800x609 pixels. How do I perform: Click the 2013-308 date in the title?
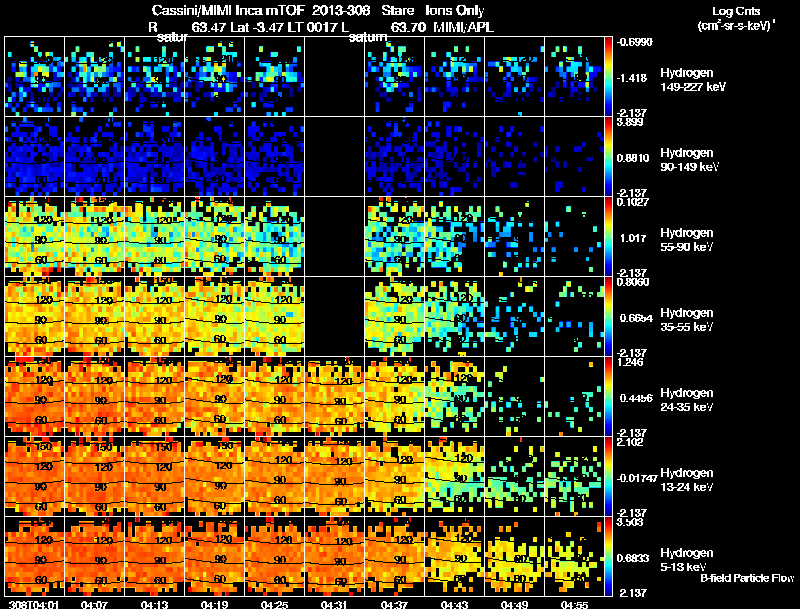coord(341,10)
